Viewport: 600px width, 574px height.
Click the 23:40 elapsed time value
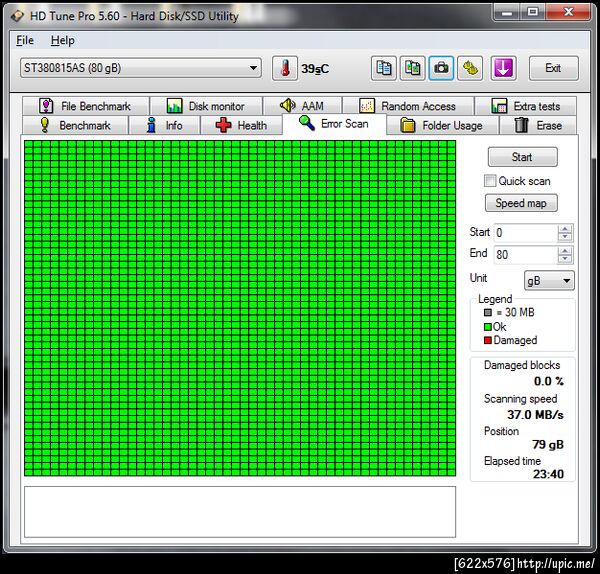548,474
